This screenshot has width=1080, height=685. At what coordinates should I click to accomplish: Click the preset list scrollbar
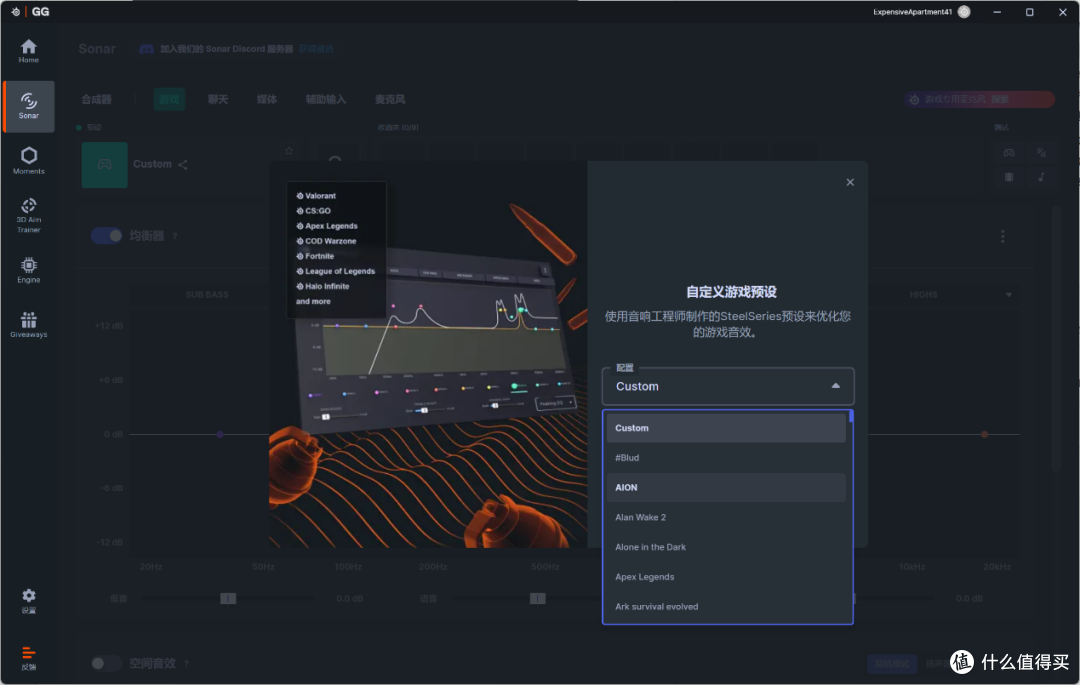(851, 417)
